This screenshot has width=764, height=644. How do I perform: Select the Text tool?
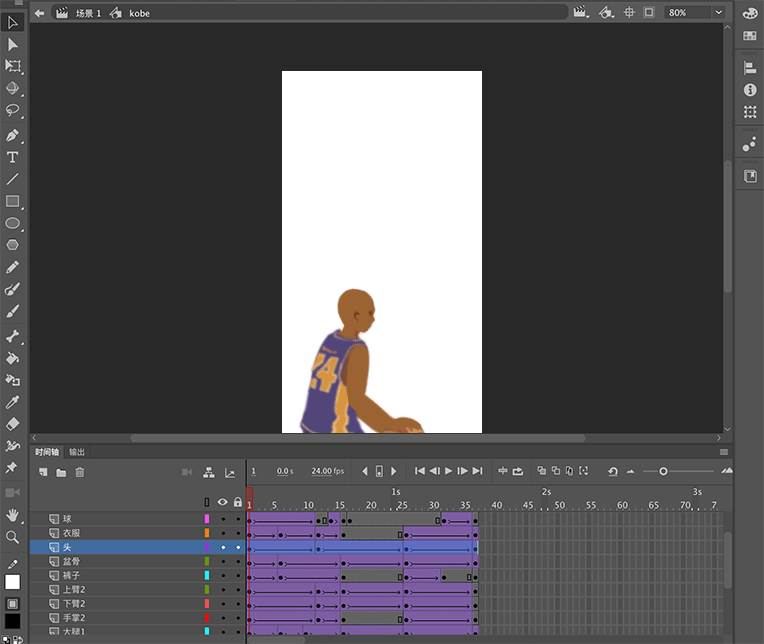point(13,157)
